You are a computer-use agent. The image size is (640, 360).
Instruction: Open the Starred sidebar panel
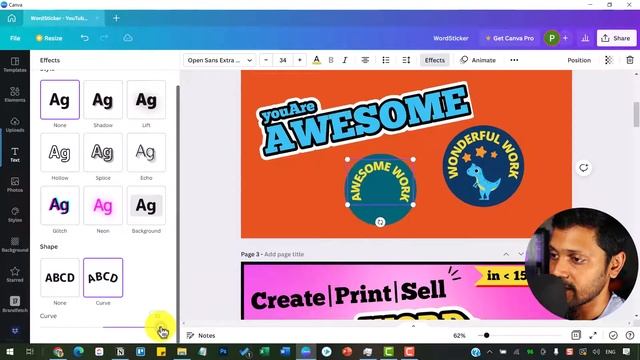click(x=15, y=275)
